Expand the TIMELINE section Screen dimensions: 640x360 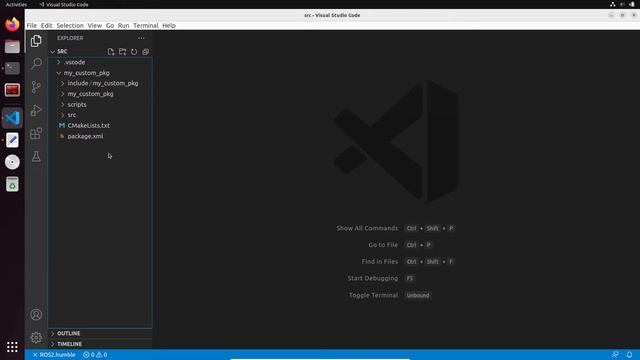pyautogui.click(x=100, y=344)
